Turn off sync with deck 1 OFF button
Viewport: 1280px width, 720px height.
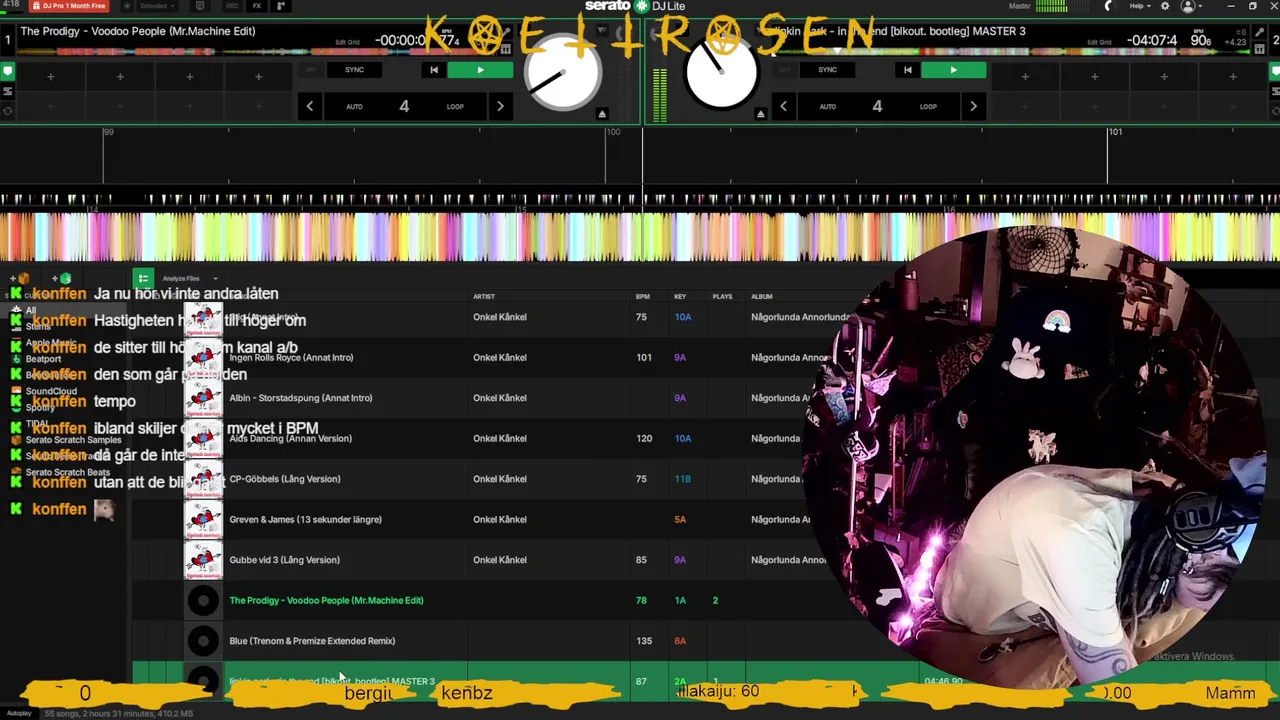(x=310, y=70)
